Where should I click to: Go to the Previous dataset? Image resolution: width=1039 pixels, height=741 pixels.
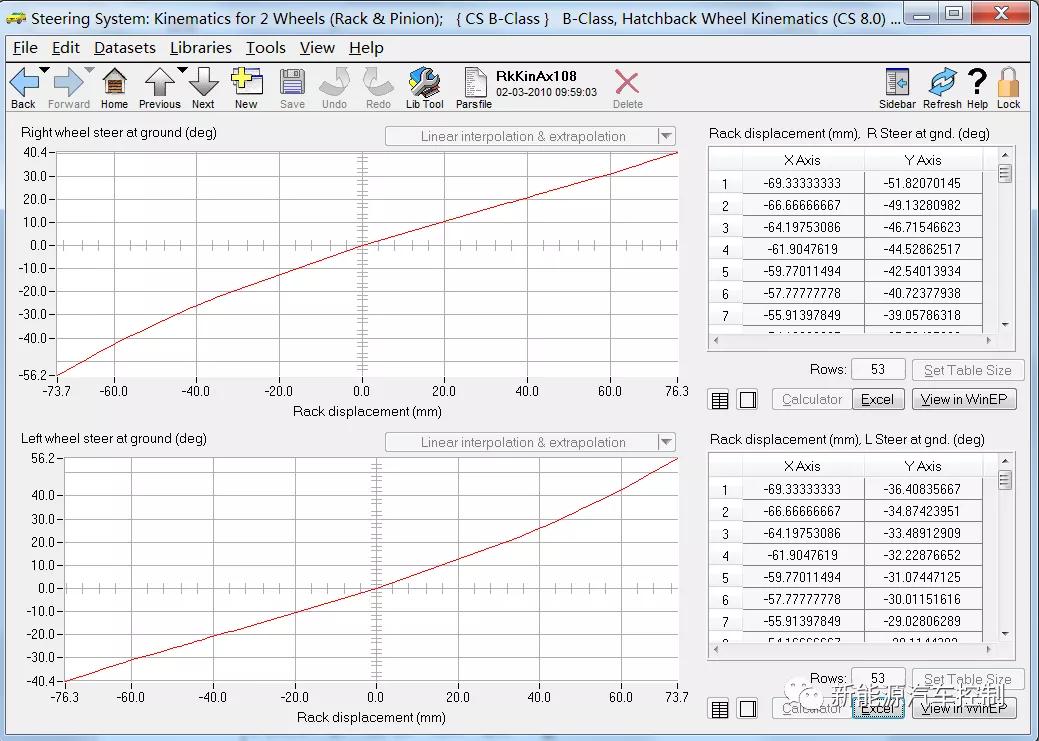[x=159, y=87]
